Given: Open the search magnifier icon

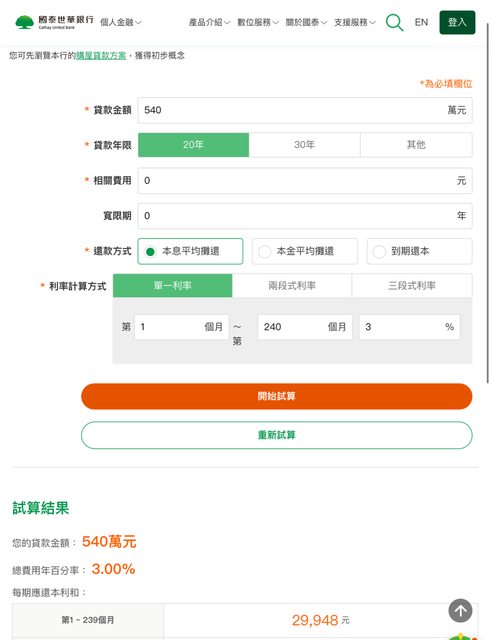Looking at the screenshot, I should pos(394,22).
